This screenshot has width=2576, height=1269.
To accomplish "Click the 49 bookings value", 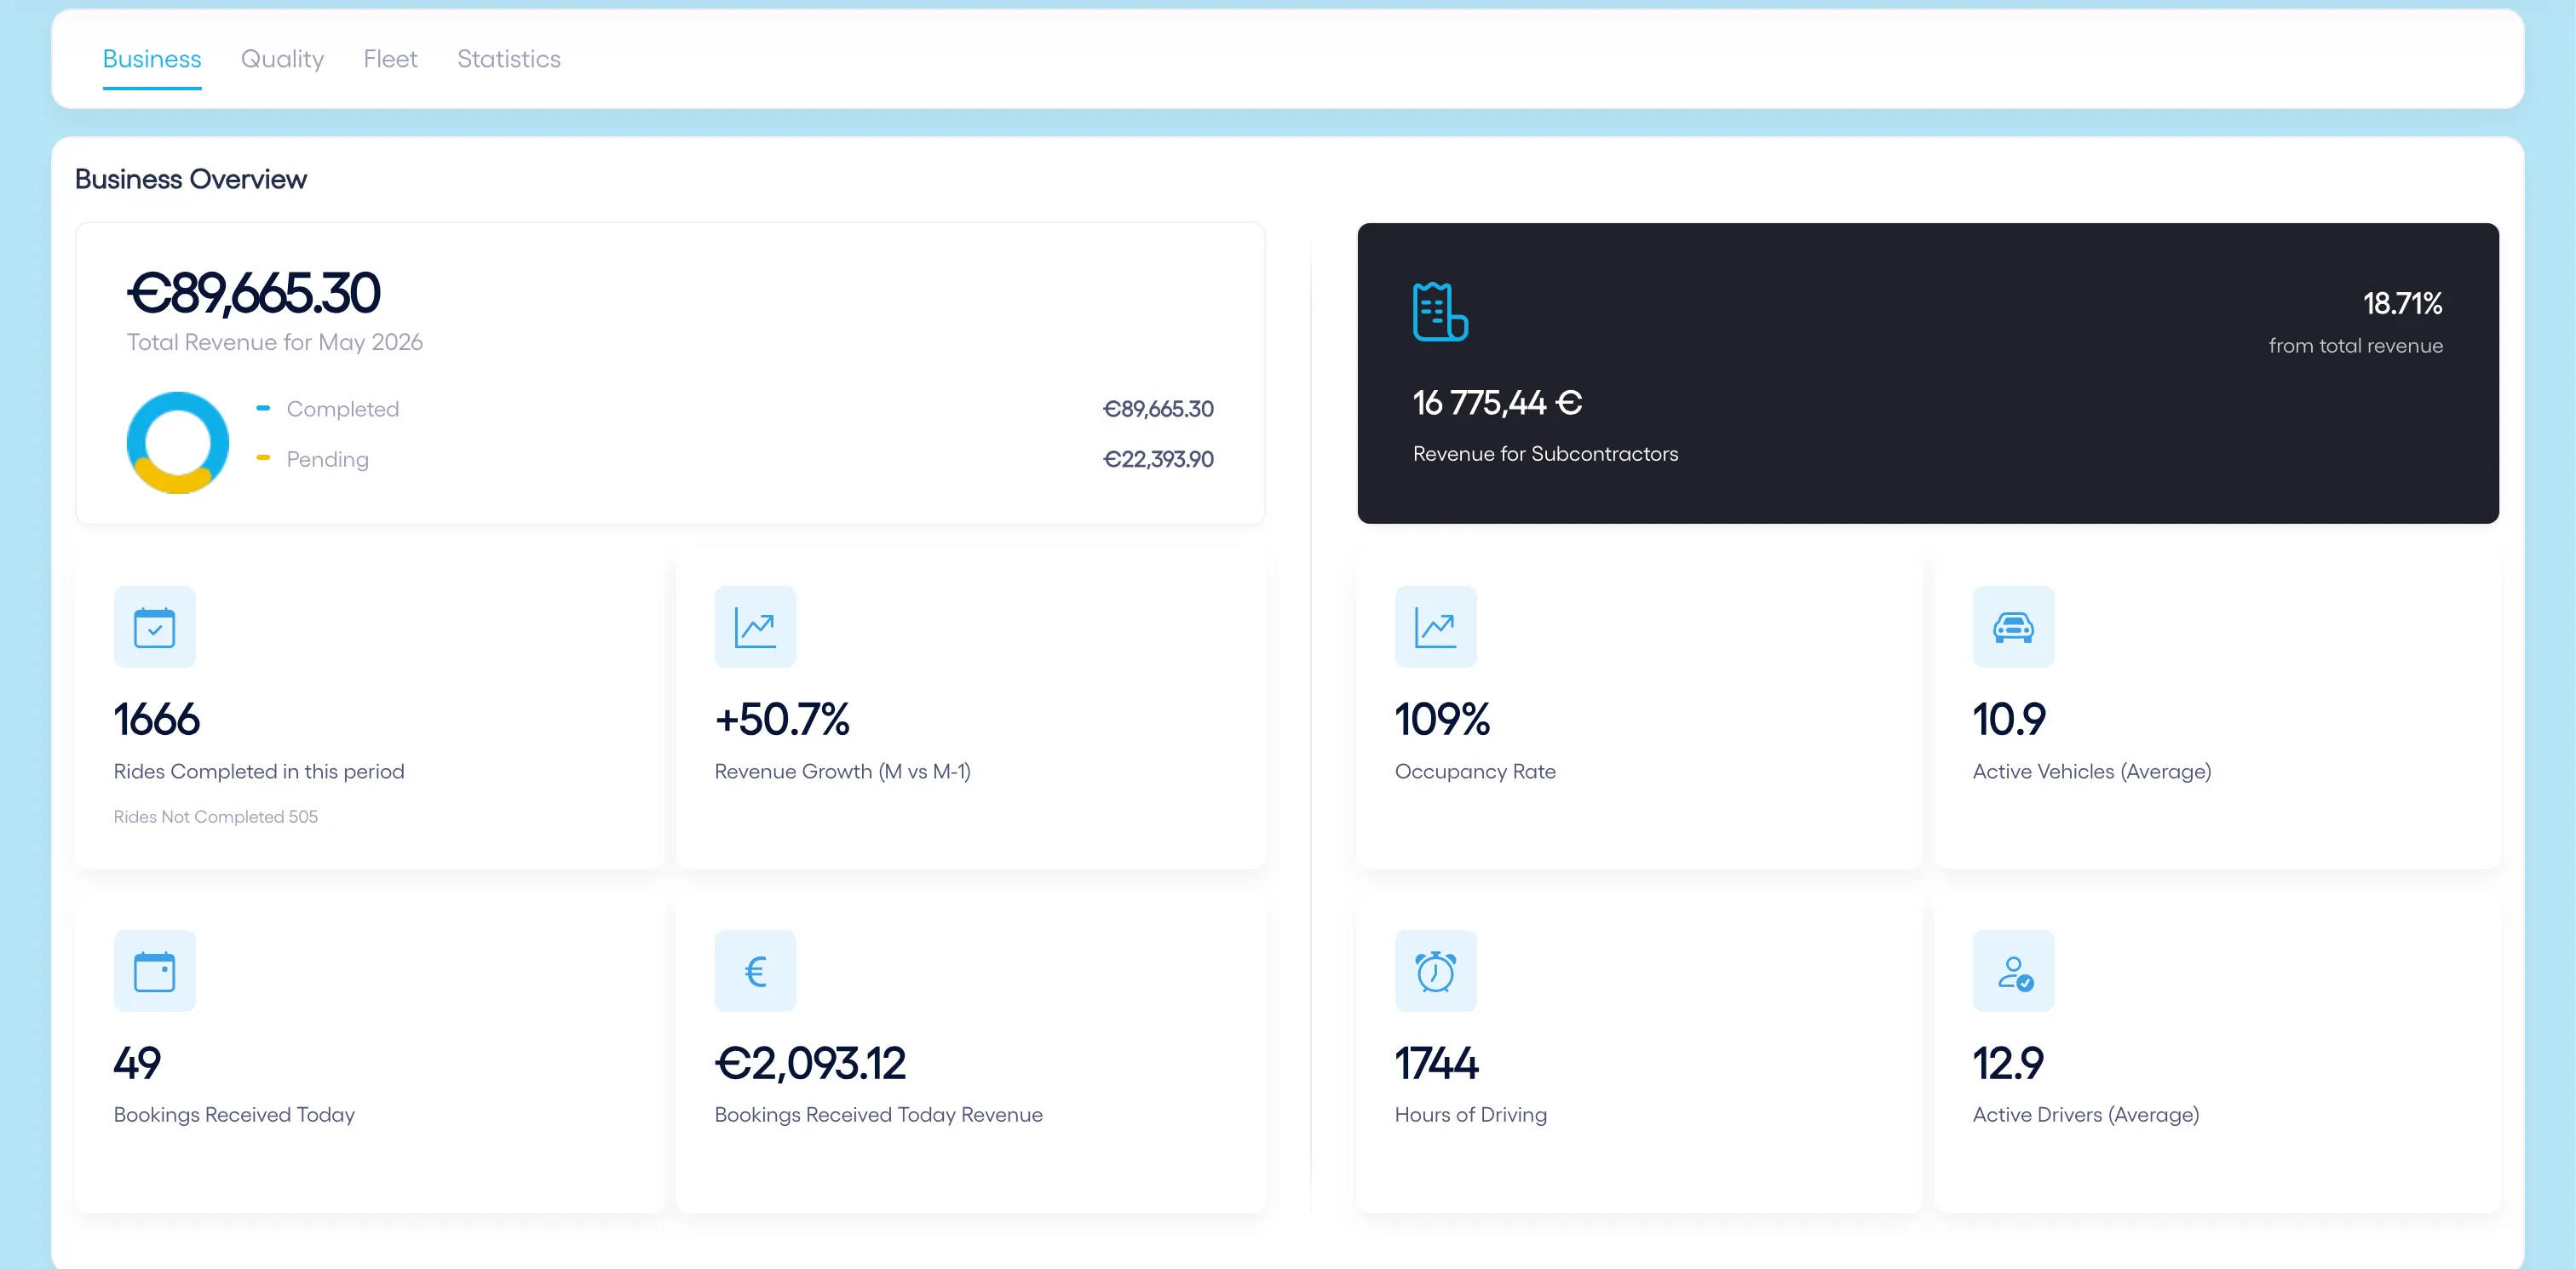I will 137,1064.
